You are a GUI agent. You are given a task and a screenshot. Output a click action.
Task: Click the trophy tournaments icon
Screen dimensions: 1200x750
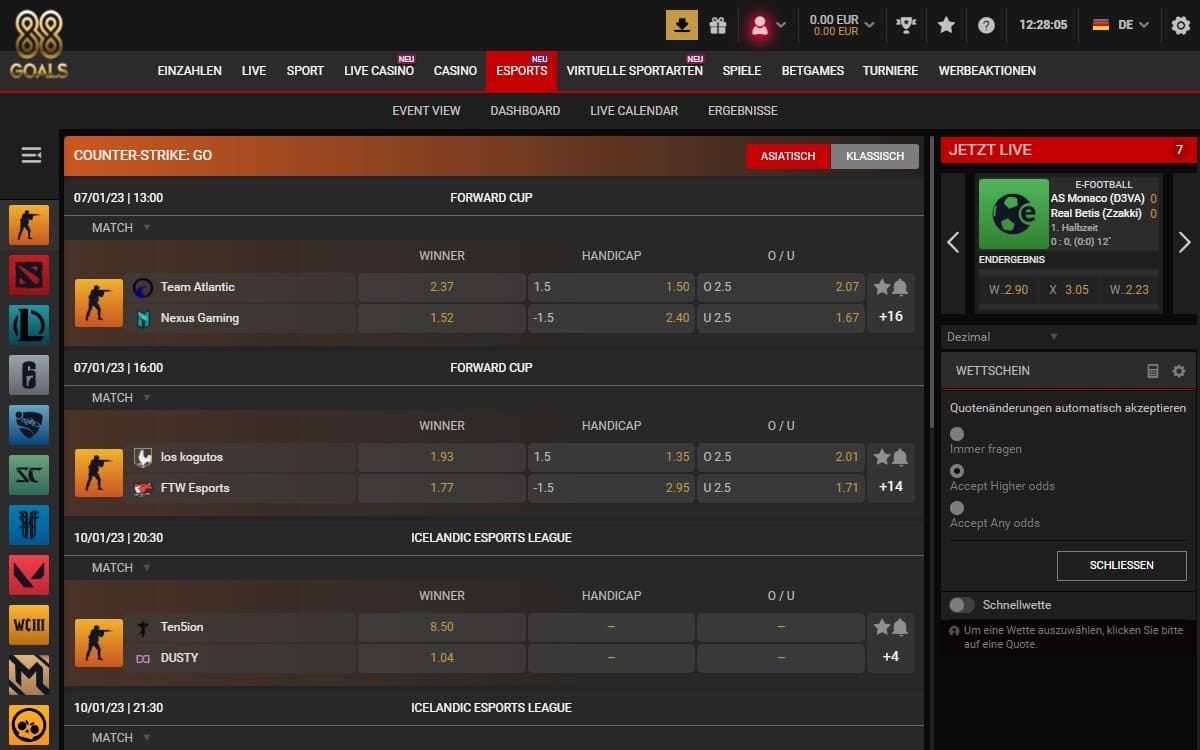tap(907, 25)
